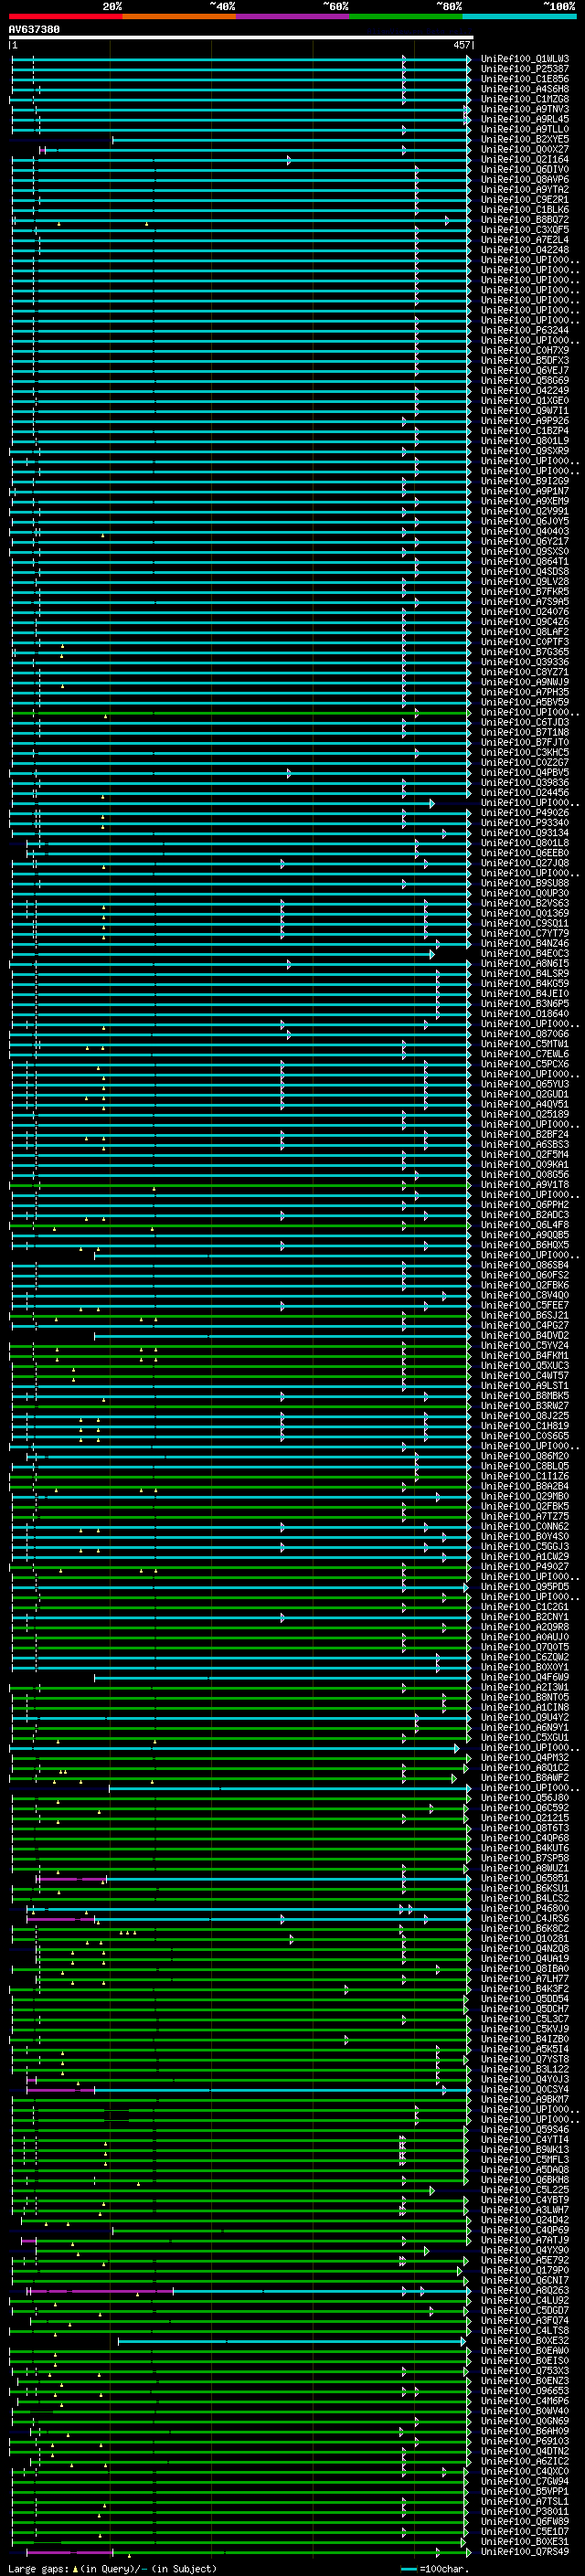Select the UniRef100_C5L225 label
This screenshot has width=585, height=2576.
coord(525,2190)
